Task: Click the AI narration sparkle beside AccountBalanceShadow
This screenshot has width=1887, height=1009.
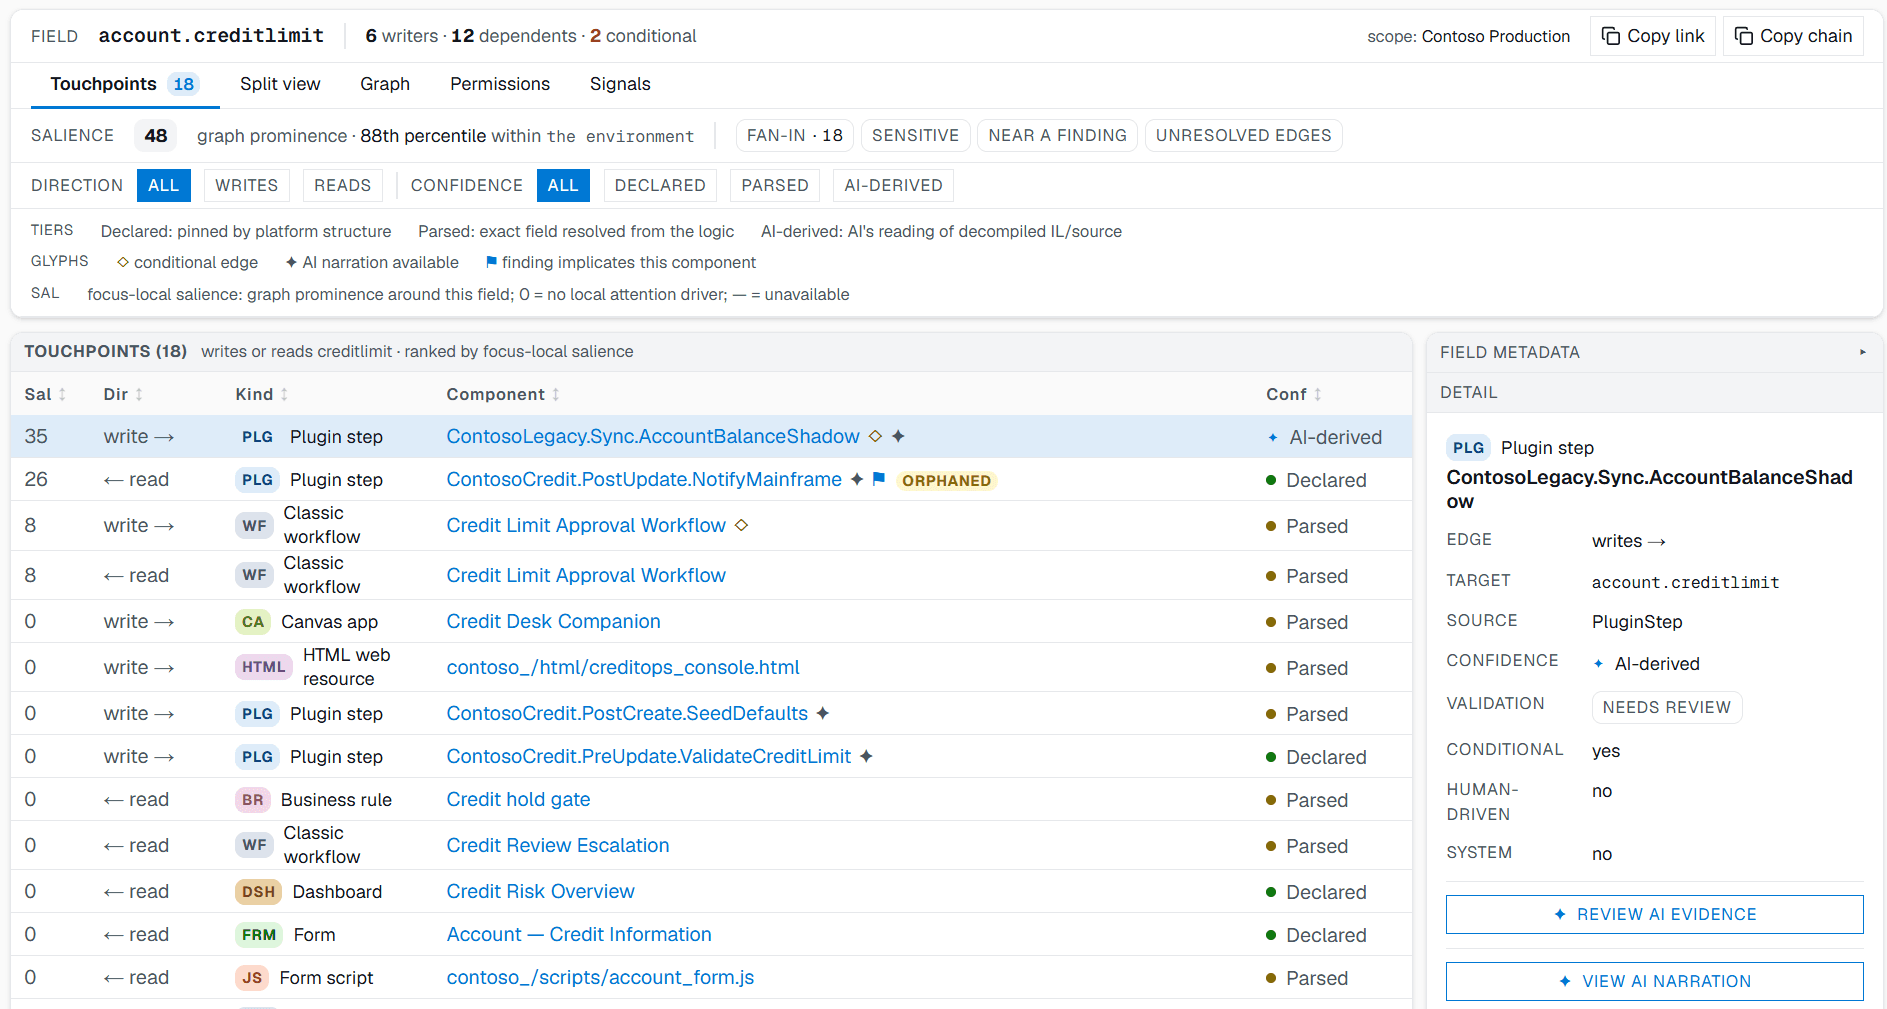Action: (898, 436)
